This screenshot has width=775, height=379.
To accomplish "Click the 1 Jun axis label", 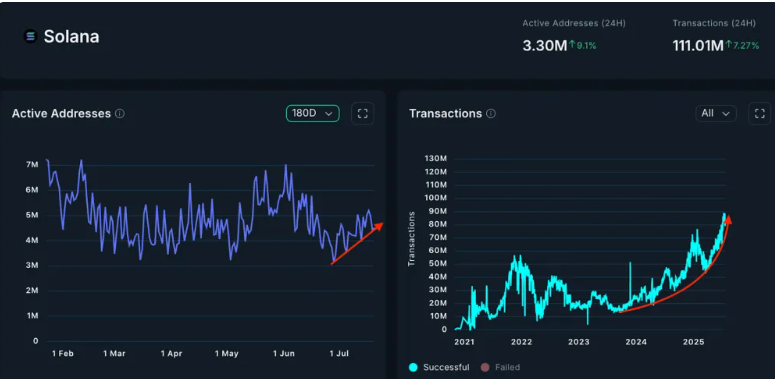I will (x=284, y=354).
